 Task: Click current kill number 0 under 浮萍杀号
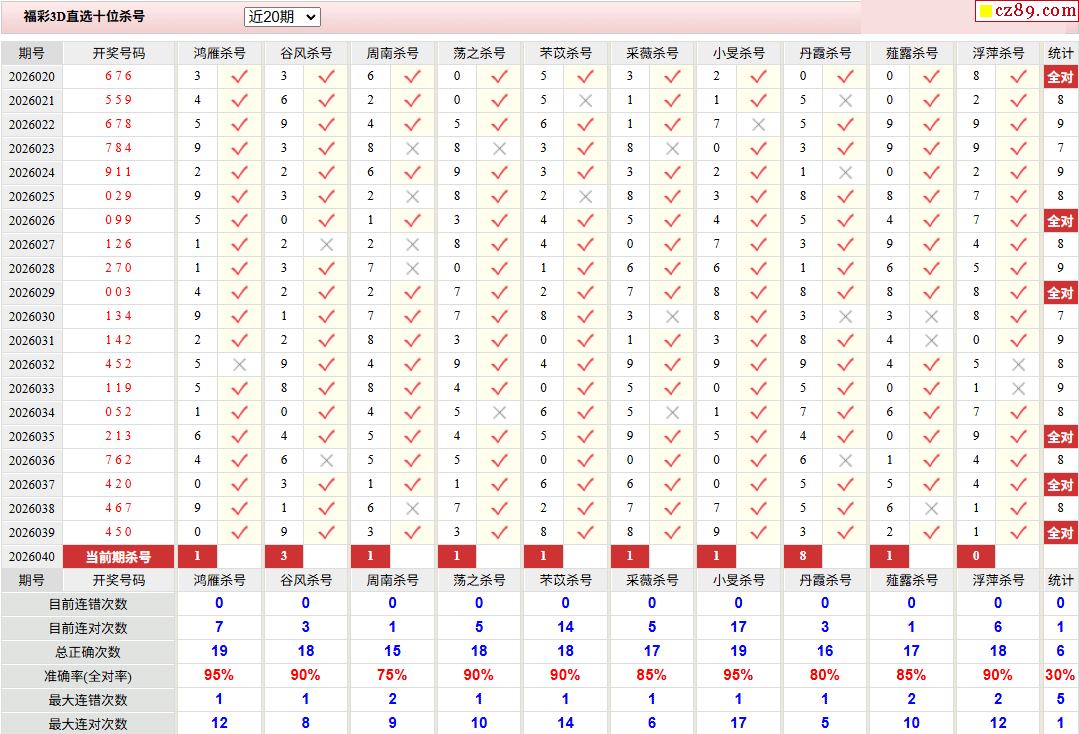[976, 556]
